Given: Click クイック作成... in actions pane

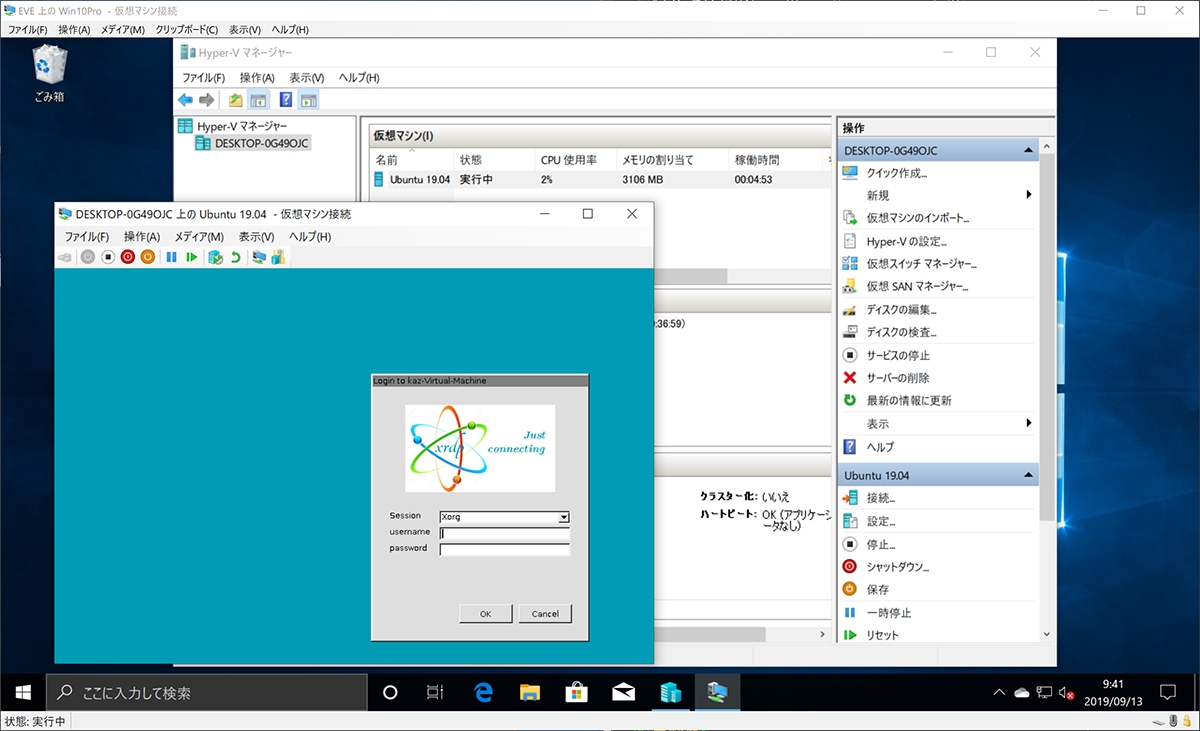Looking at the screenshot, I should pyautogui.click(x=896, y=172).
